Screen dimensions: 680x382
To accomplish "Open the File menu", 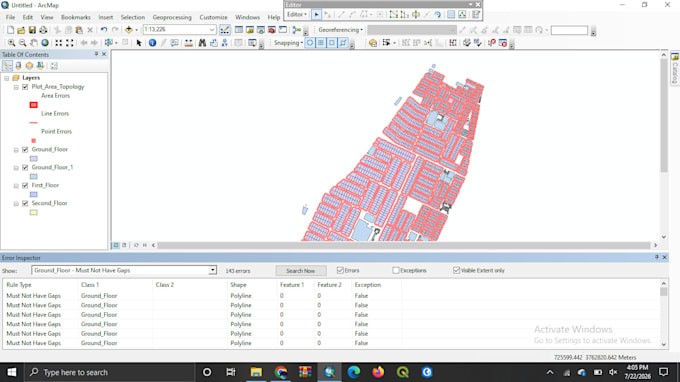I will (x=10, y=17).
